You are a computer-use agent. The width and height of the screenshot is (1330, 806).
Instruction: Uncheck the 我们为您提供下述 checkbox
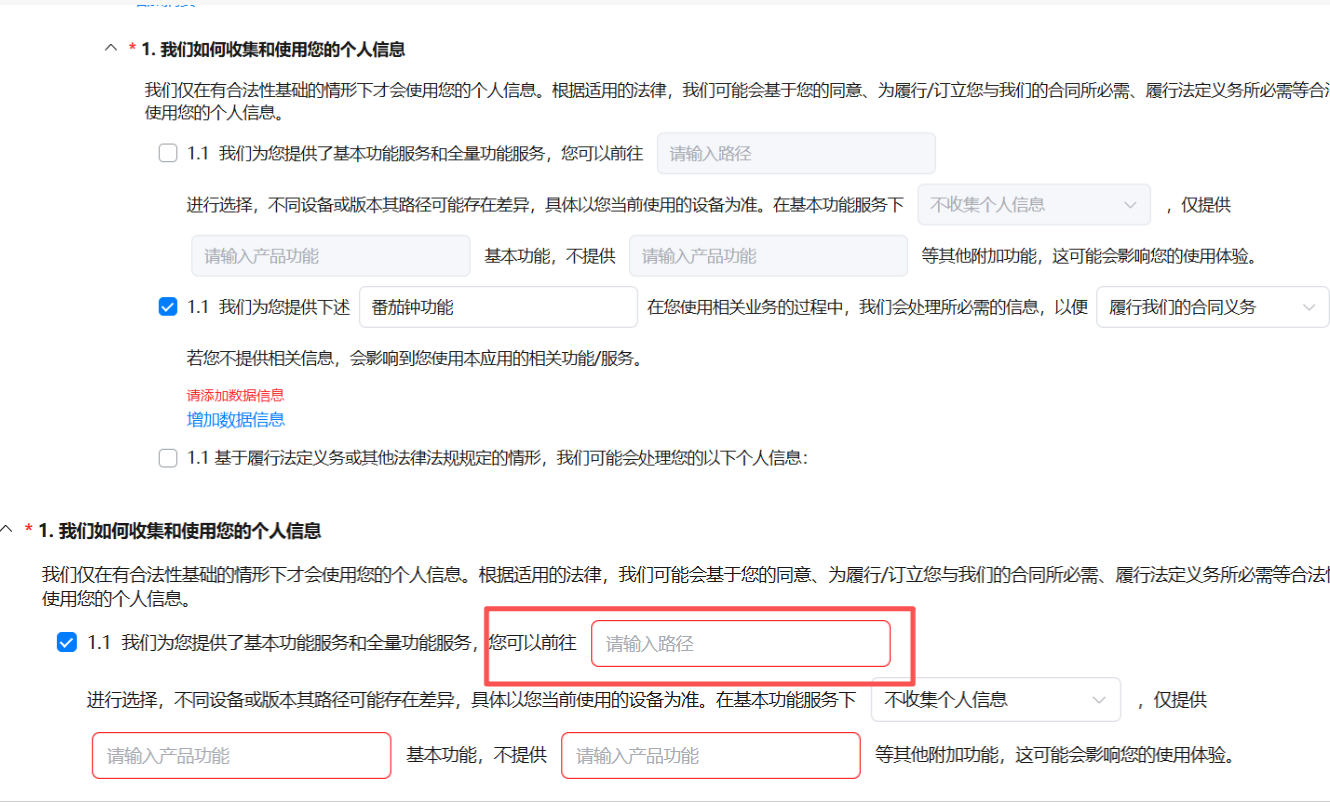(x=168, y=307)
